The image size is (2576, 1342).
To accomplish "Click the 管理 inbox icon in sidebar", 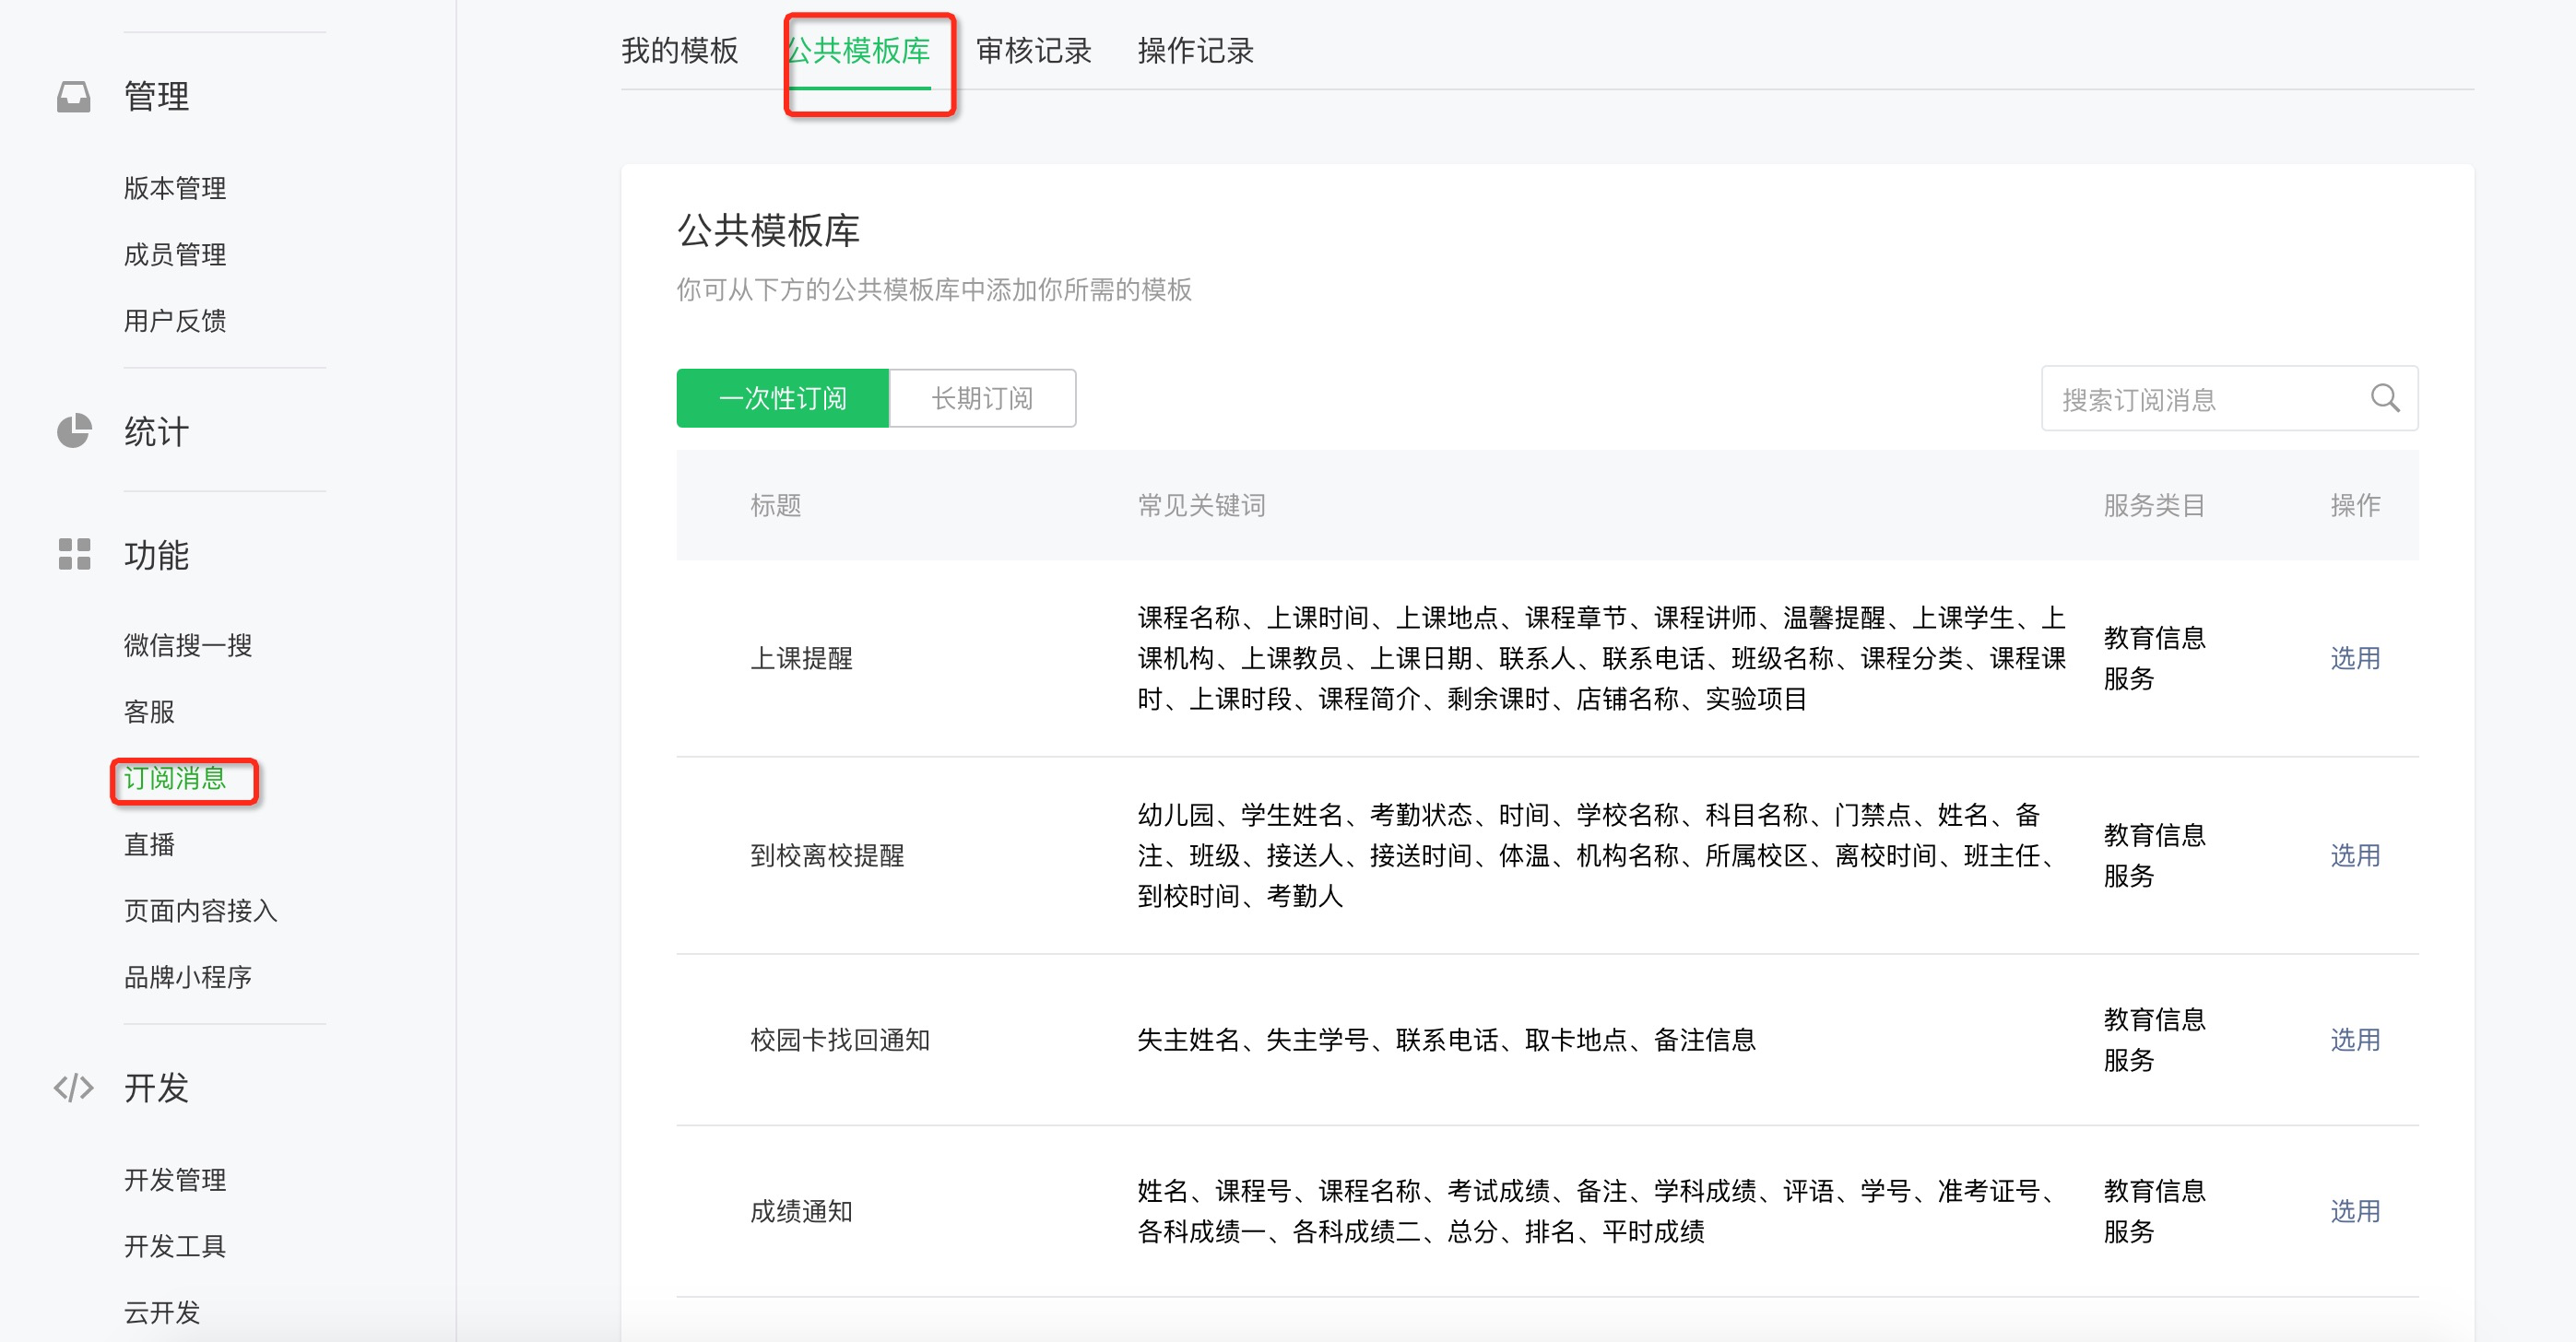I will [73, 97].
